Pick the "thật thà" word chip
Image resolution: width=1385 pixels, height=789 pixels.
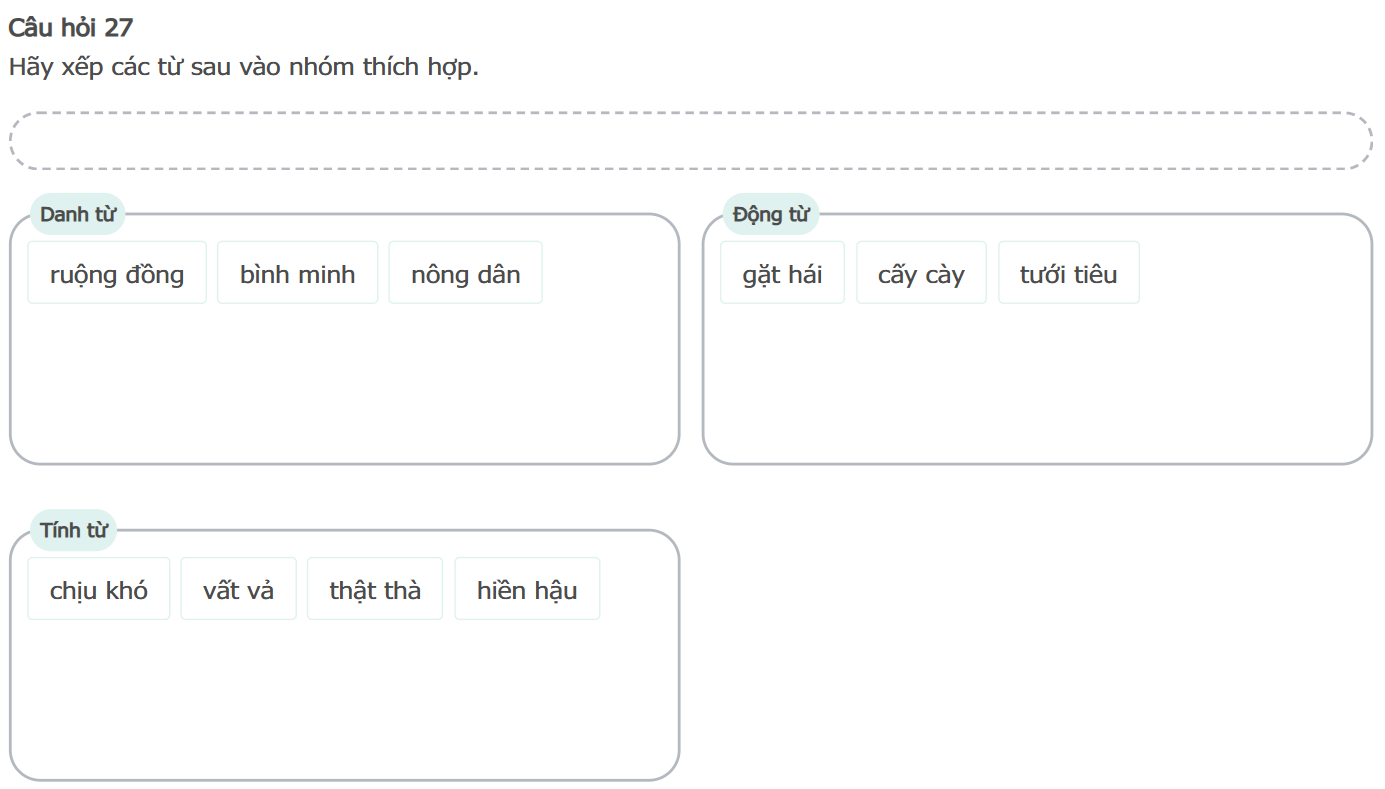click(x=375, y=589)
